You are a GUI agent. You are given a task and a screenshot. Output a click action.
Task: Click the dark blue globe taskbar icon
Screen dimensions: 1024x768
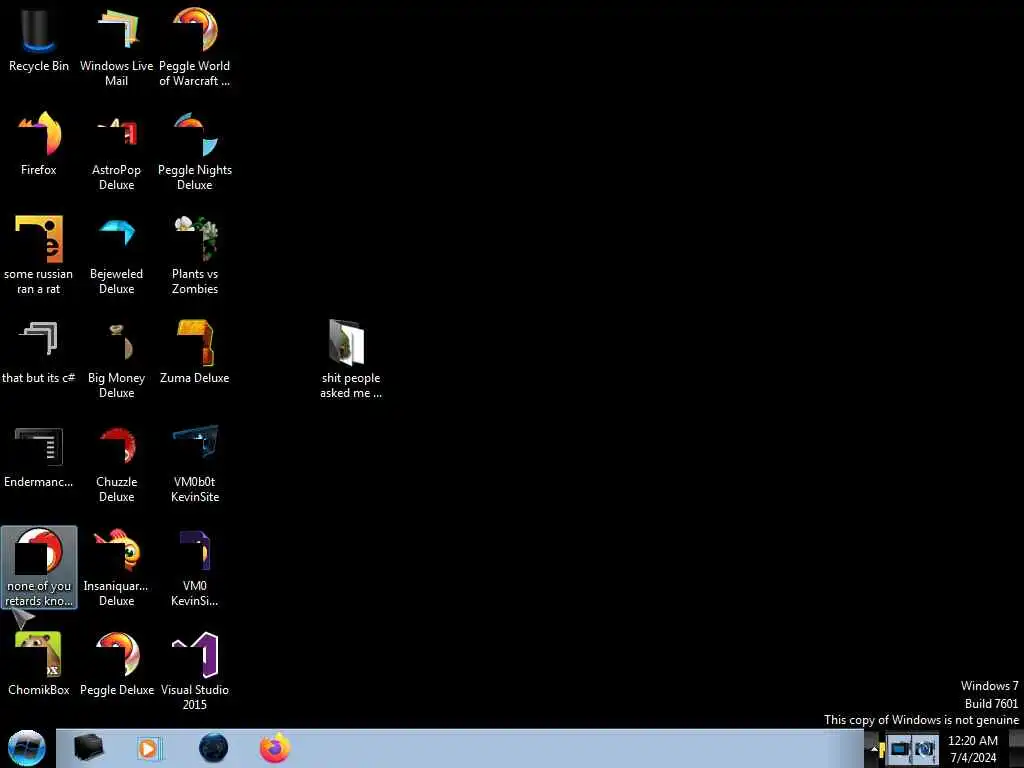click(x=214, y=748)
